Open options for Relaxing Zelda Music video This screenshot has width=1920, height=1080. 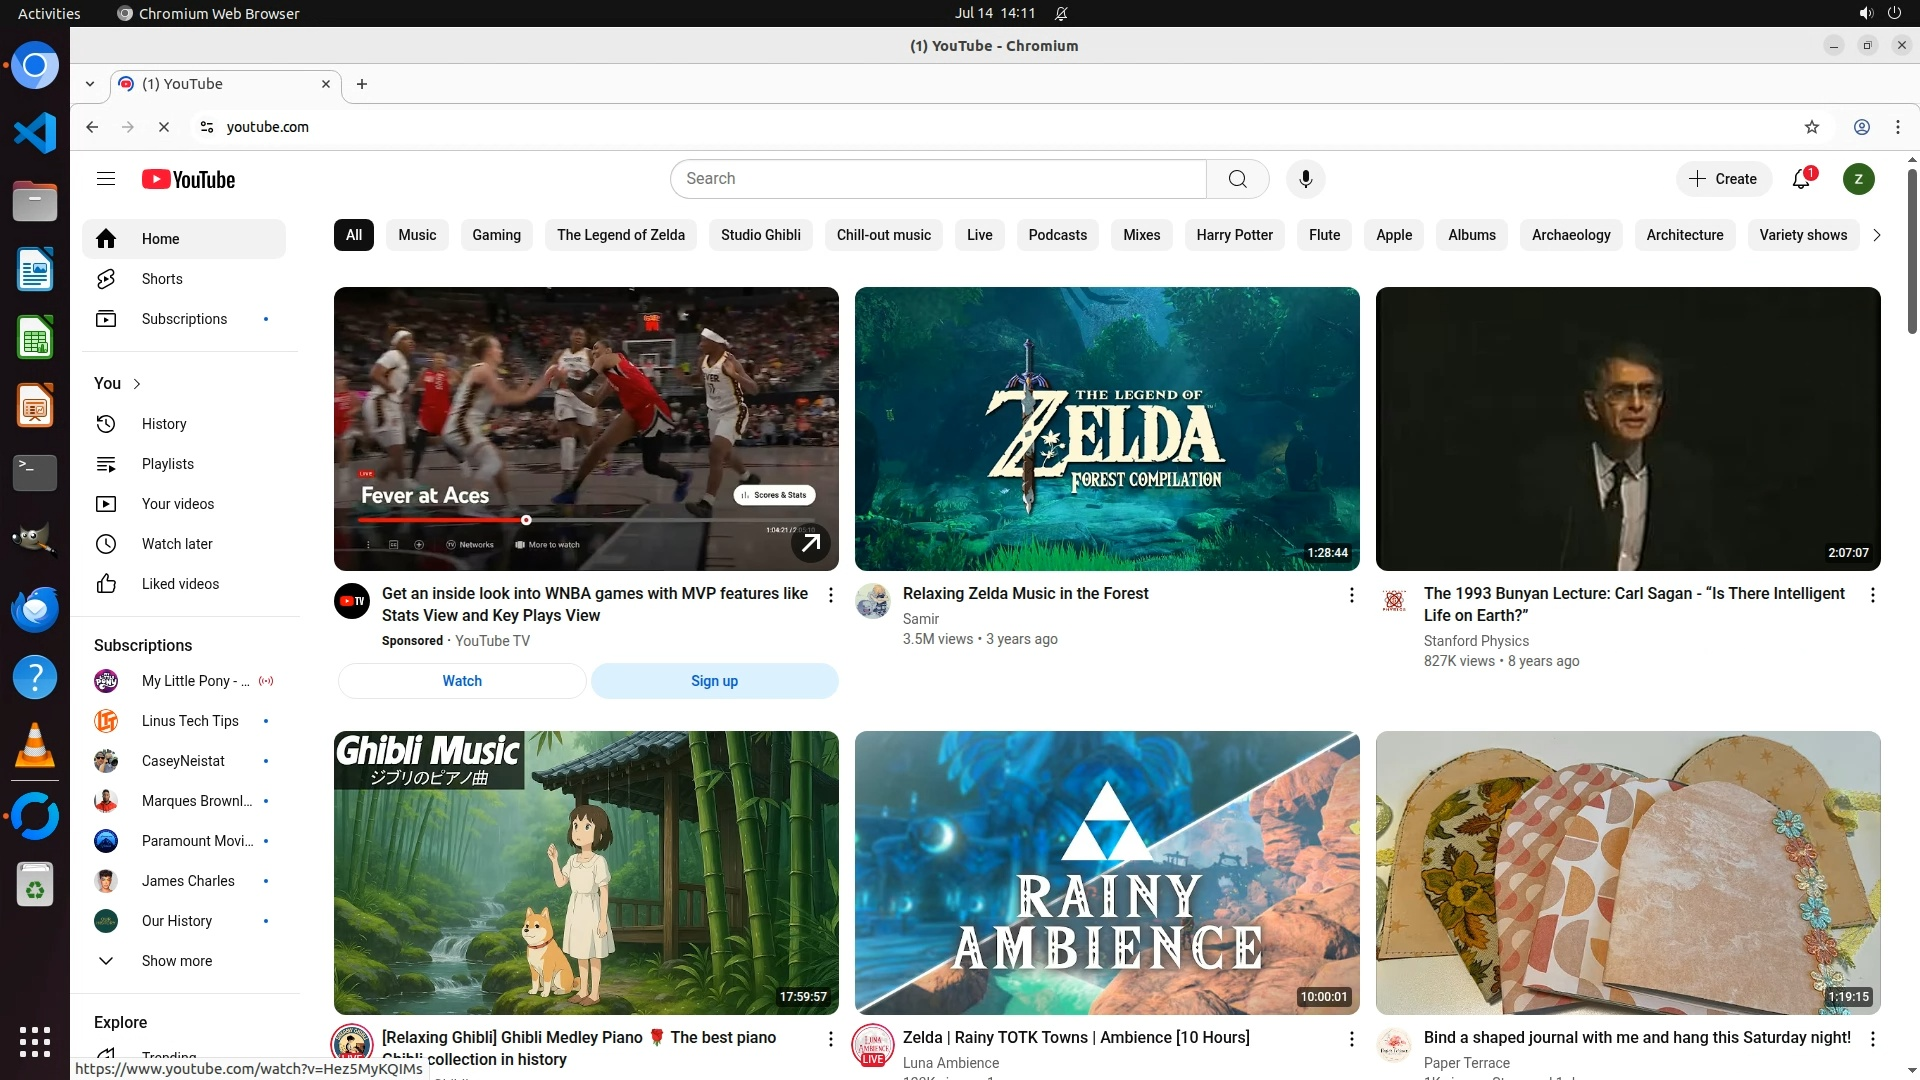tap(1351, 595)
